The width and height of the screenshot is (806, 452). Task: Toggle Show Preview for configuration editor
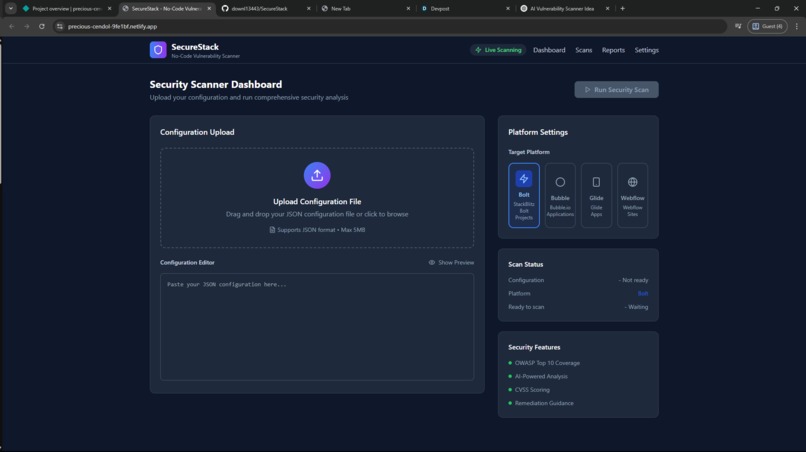[x=451, y=262]
